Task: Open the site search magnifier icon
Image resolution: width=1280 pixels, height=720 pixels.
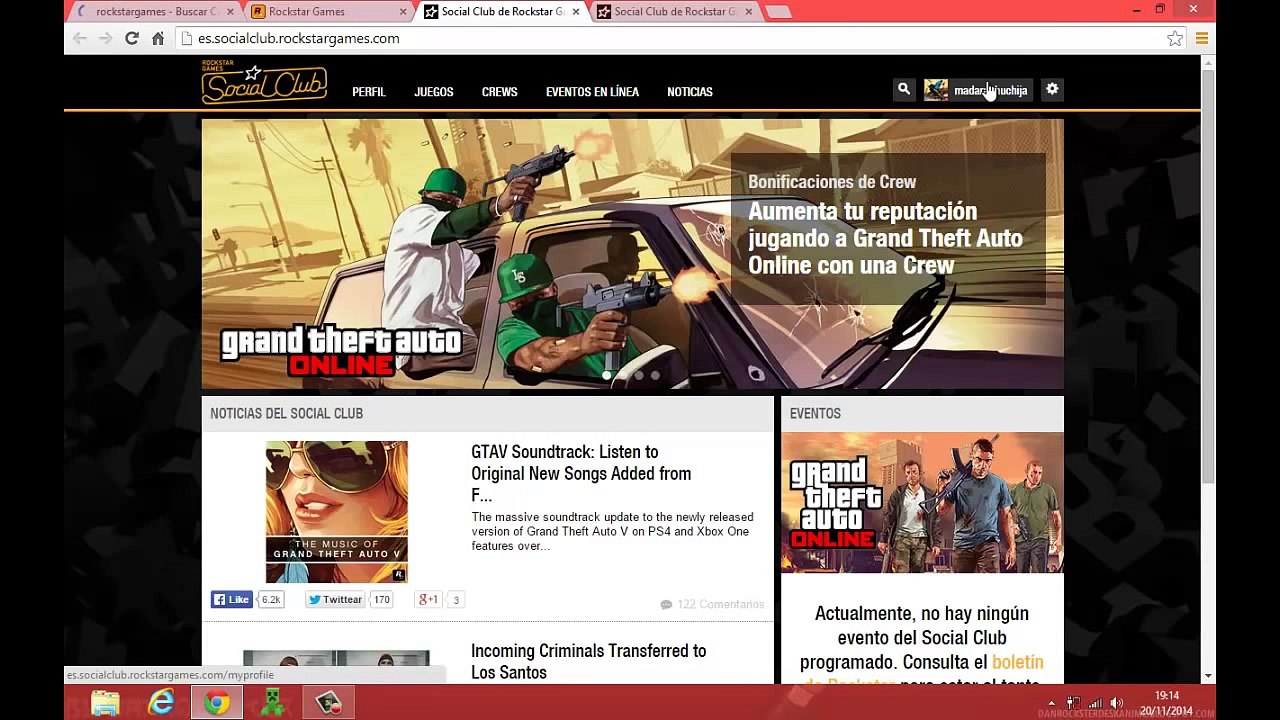Action: (904, 90)
